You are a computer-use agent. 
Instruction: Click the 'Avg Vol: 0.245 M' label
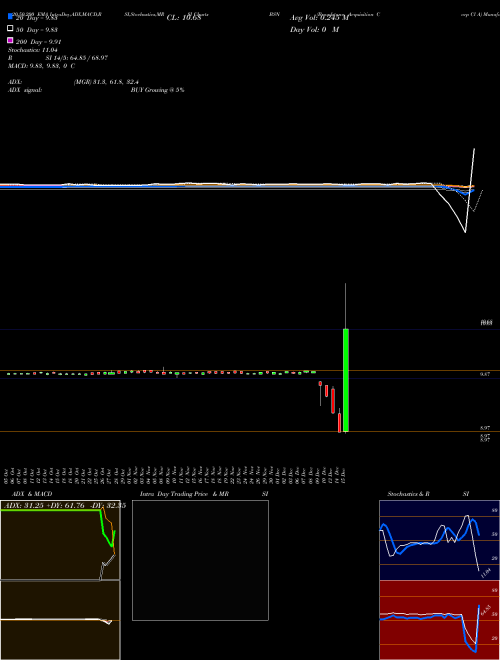tap(319, 18)
